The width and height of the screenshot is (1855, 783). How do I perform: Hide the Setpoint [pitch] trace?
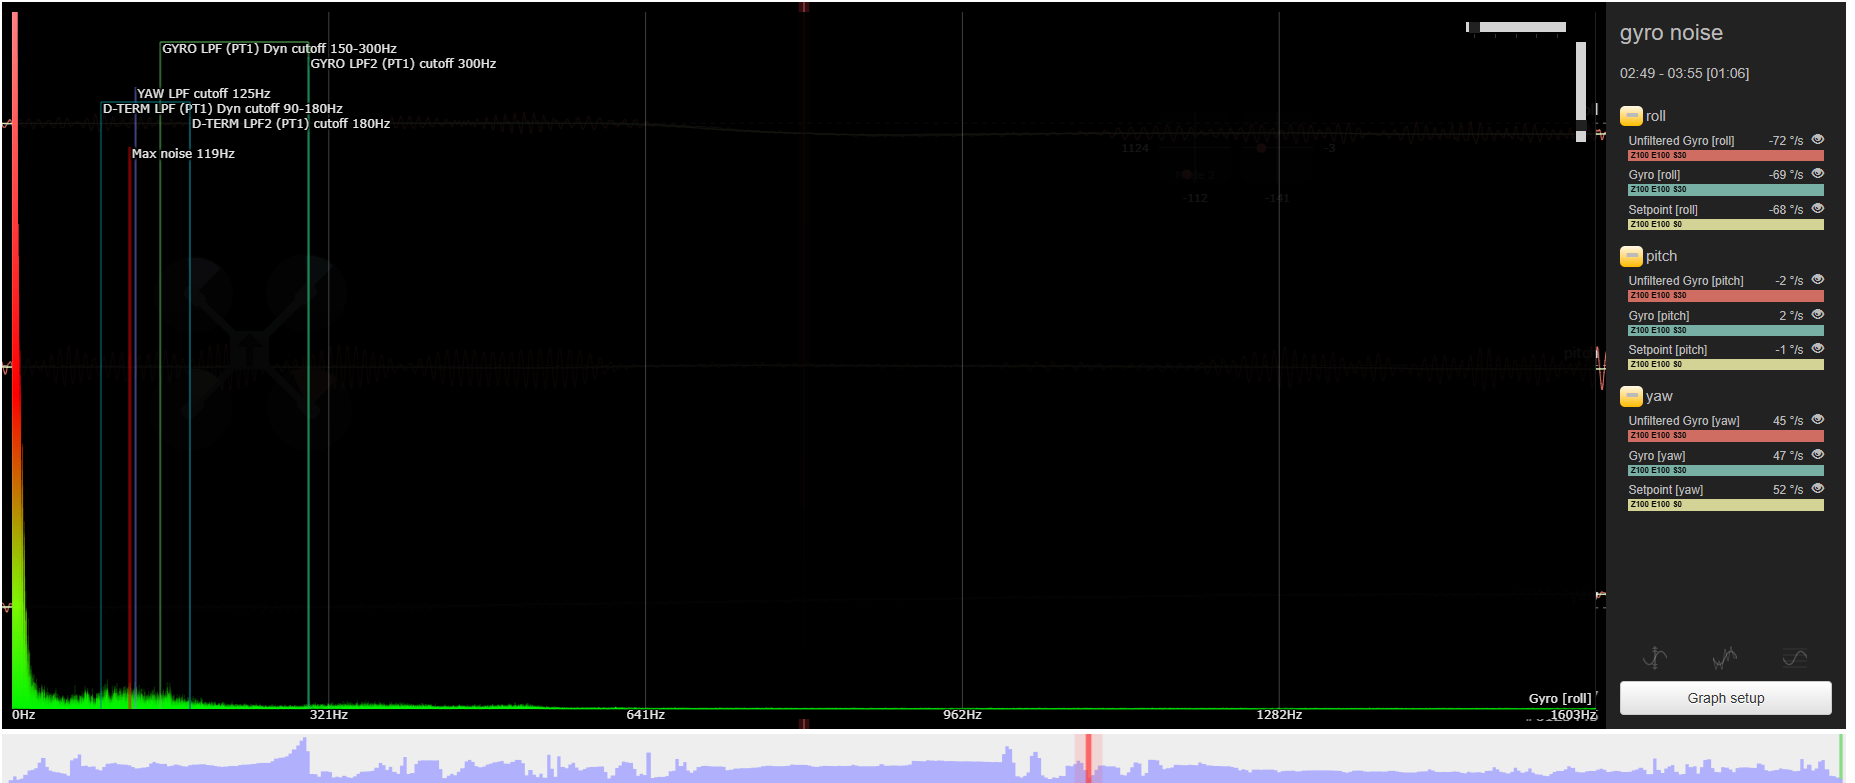point(1817,349)
